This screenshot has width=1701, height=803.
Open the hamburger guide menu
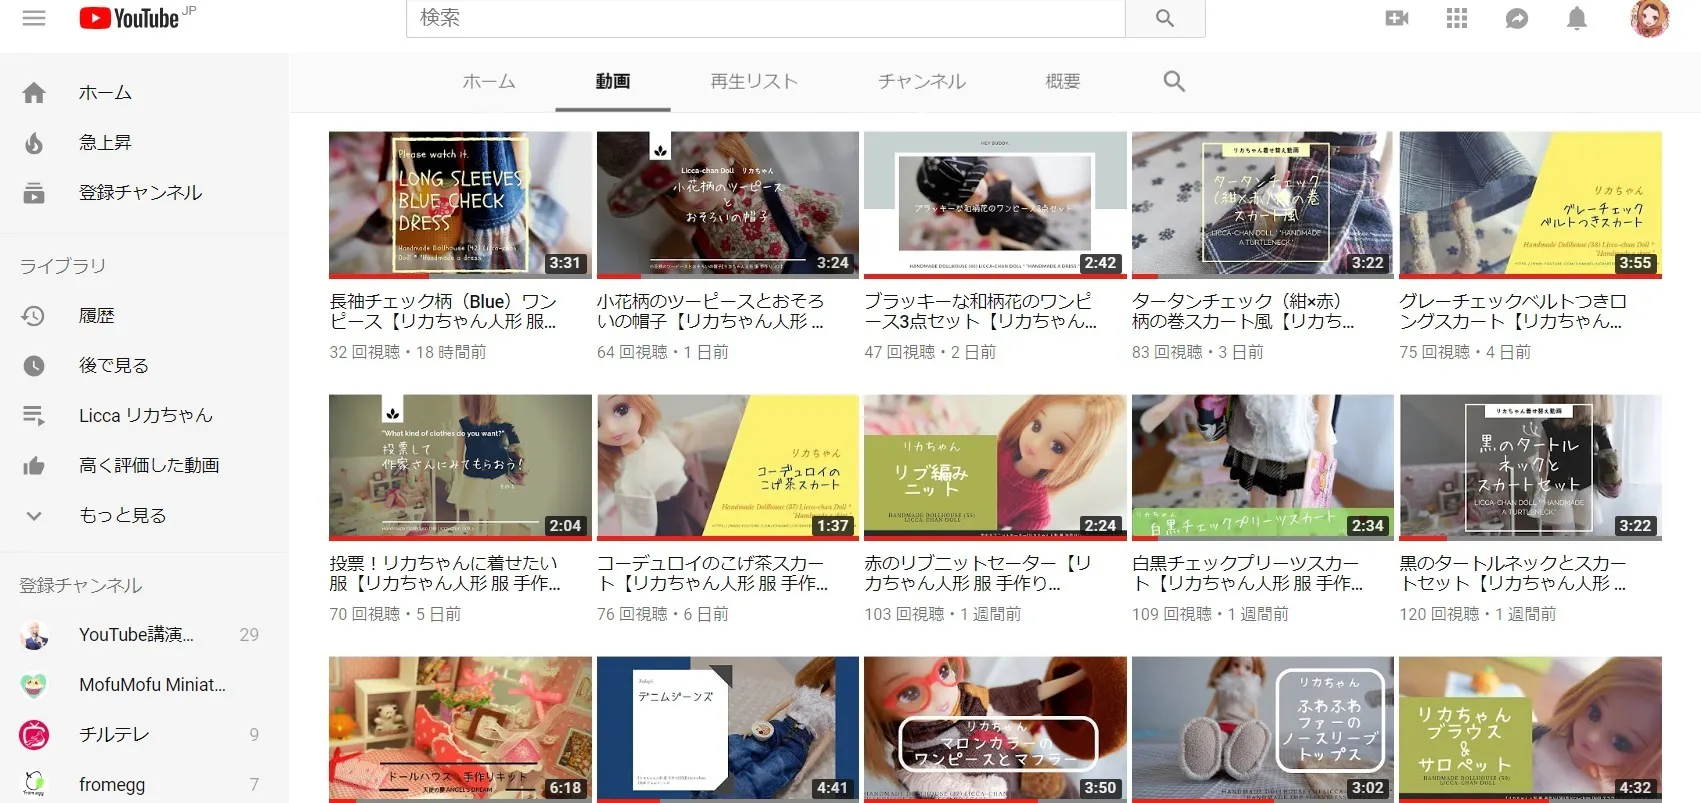click(34, 18)
